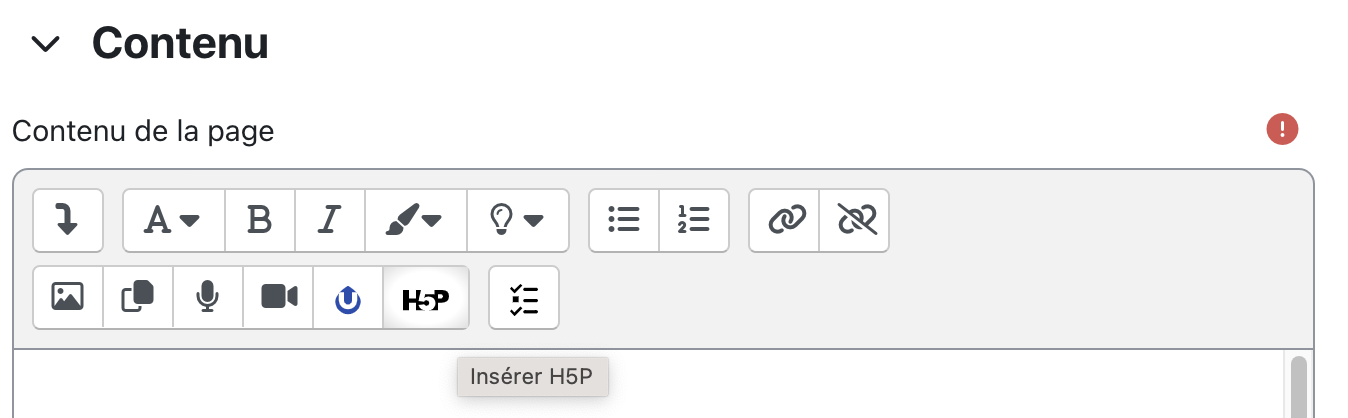
Task: Insert an image with the picture icon
Action: tap(68, 297)
